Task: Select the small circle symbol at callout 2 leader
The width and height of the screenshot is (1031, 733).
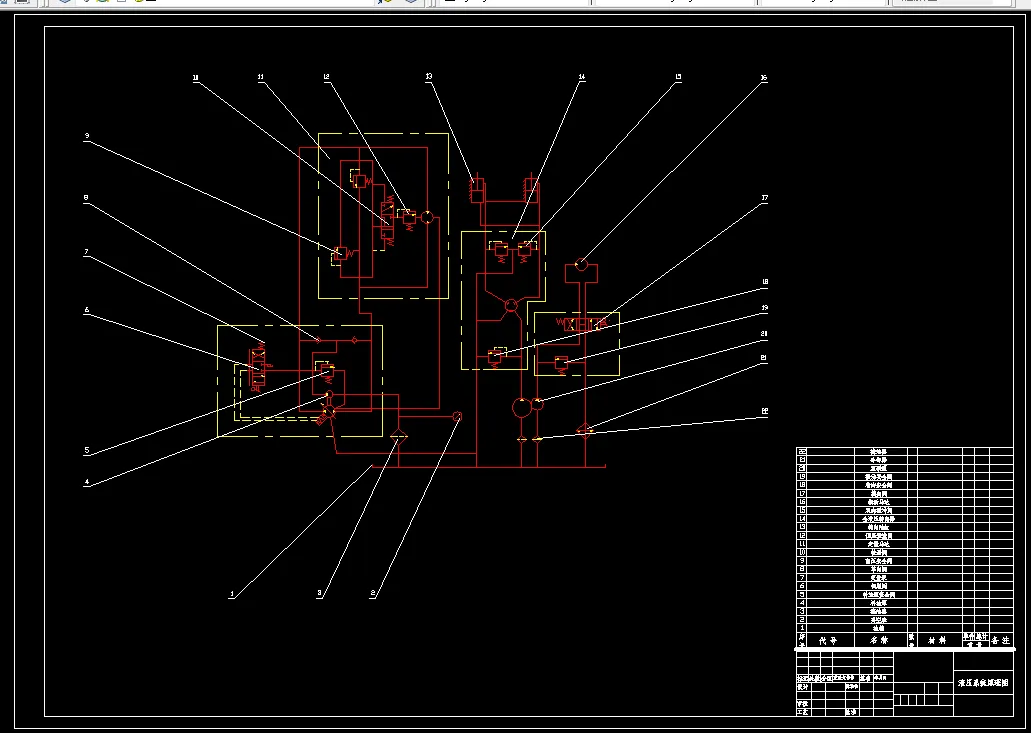Action: coord(458,417)
